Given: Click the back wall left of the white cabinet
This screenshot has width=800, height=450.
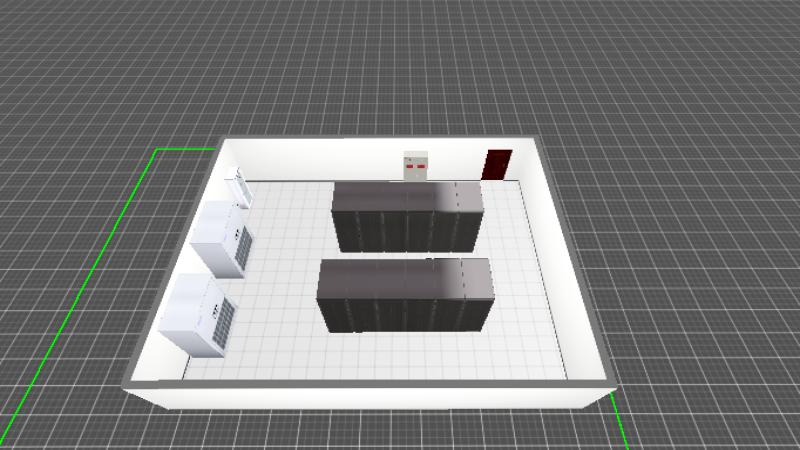Looking at the screenshot, I should (x=320, y=160).
